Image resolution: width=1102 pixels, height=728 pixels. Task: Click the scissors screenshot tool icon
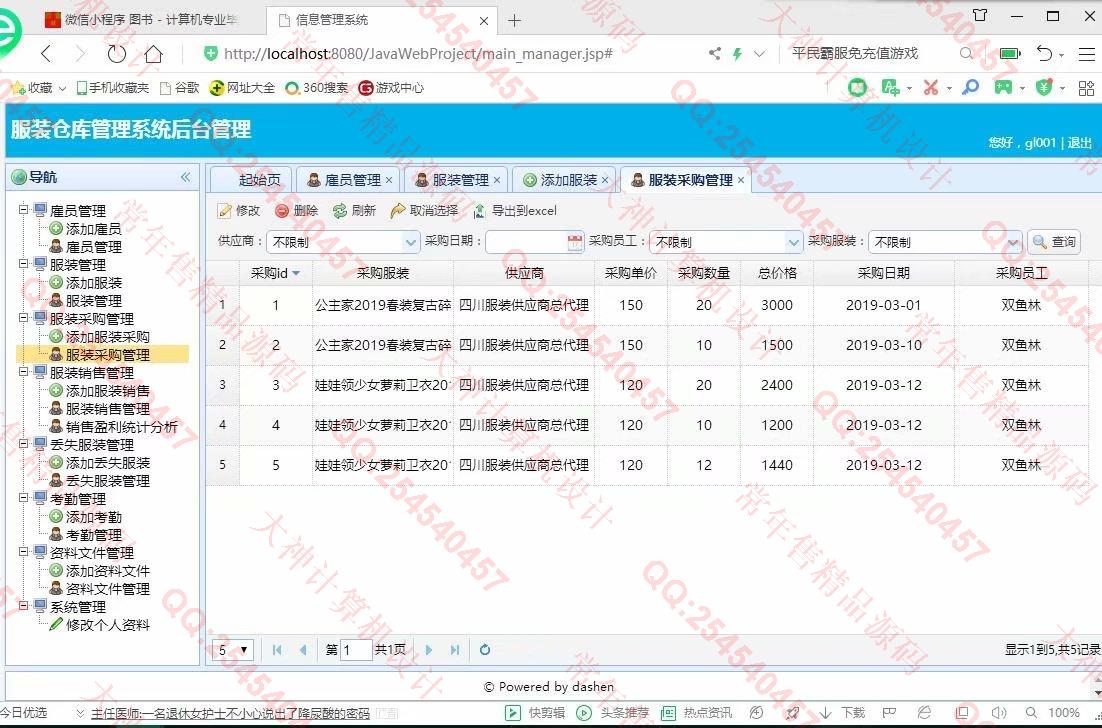tap(931, 88)
